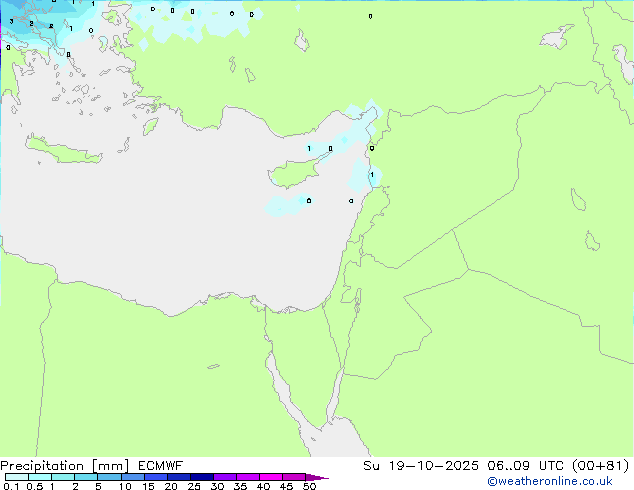
Task: Select the 20 mm legend color swatch
Action: 178,477
